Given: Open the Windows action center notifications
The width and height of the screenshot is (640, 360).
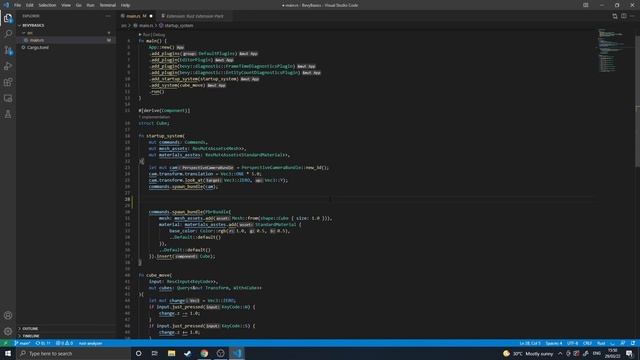Looking at the screenshot, I should click(629, 353).
